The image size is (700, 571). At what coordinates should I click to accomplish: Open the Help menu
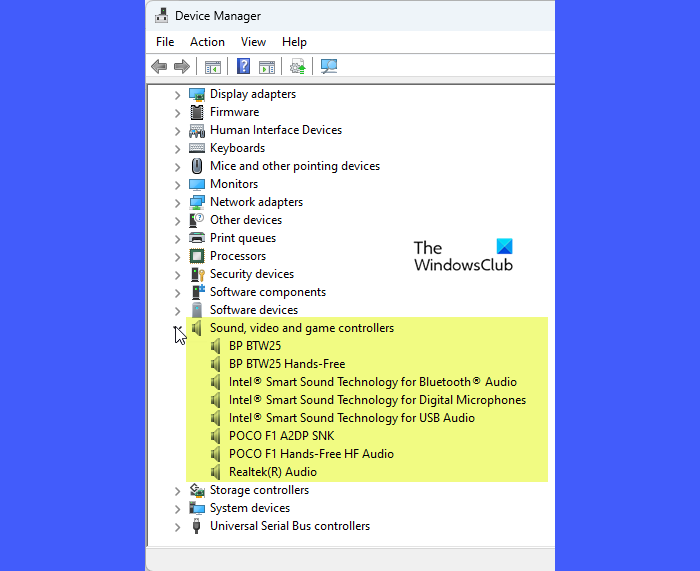pos(294,42)
